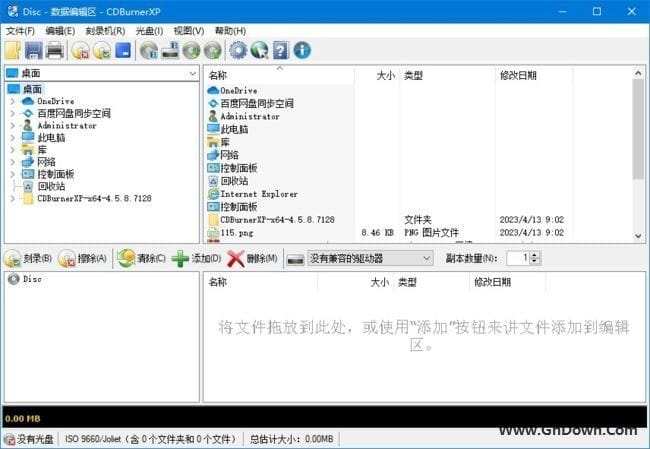Click the 回收站 icon in the file list
Viewport: 650px width, 449px height.
point(213,181)
